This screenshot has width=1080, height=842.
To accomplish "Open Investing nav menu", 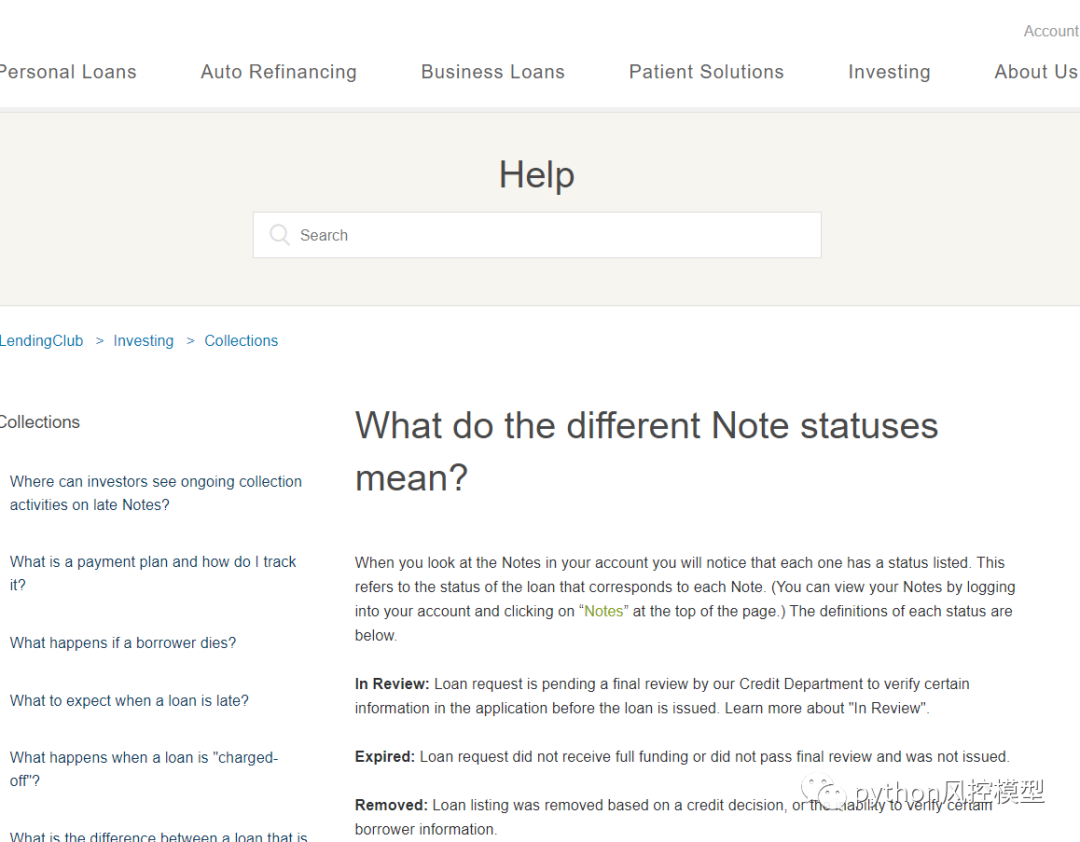I will (x=889, y=72).
